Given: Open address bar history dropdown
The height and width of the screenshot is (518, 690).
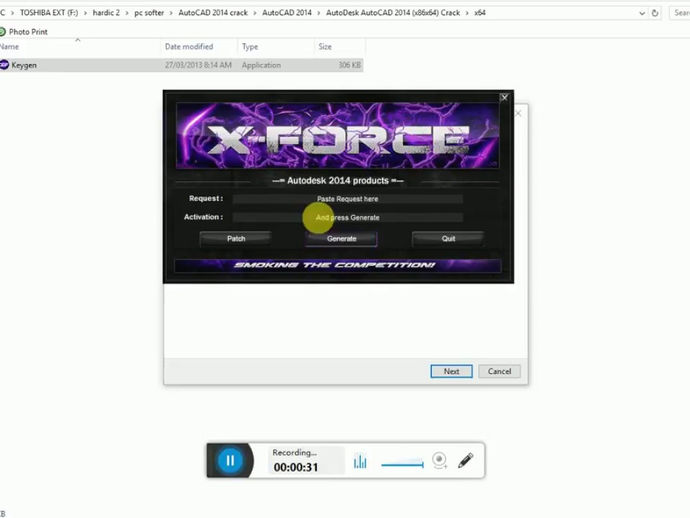Looking at the screenshot, I should [x=642, y=13].
